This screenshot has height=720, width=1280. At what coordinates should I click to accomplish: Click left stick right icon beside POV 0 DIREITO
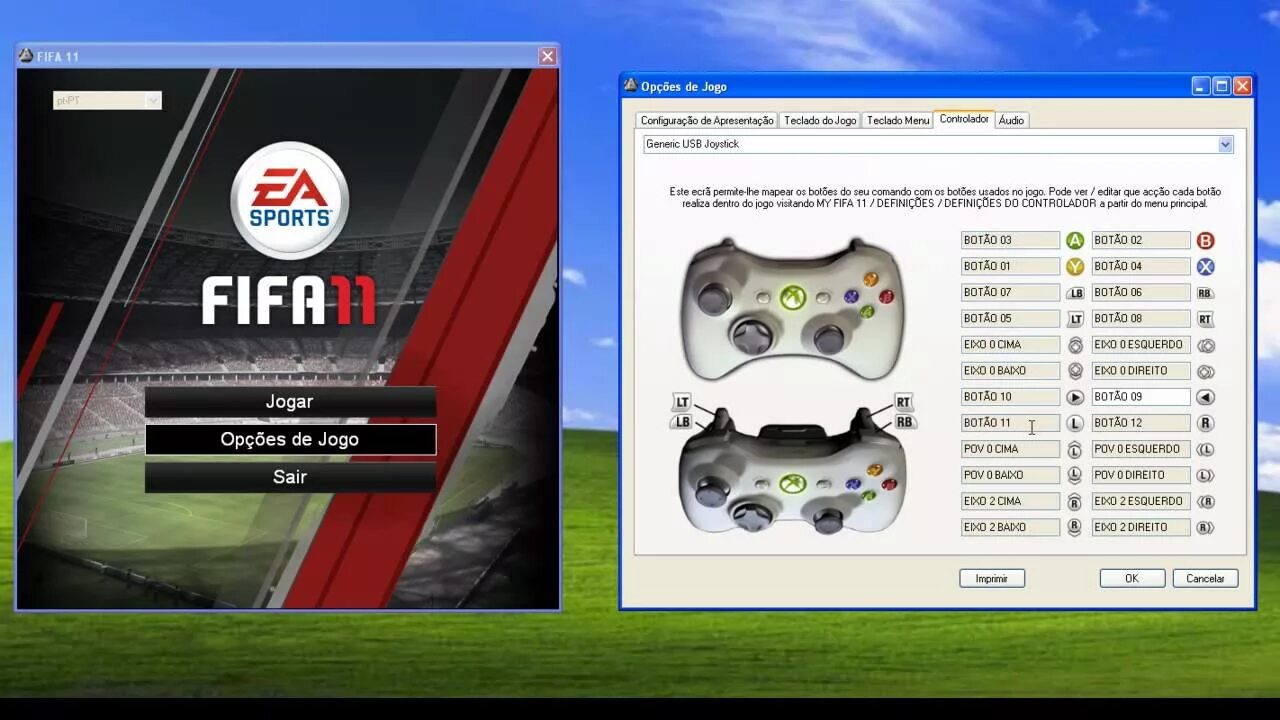[x=1205, y=475]
